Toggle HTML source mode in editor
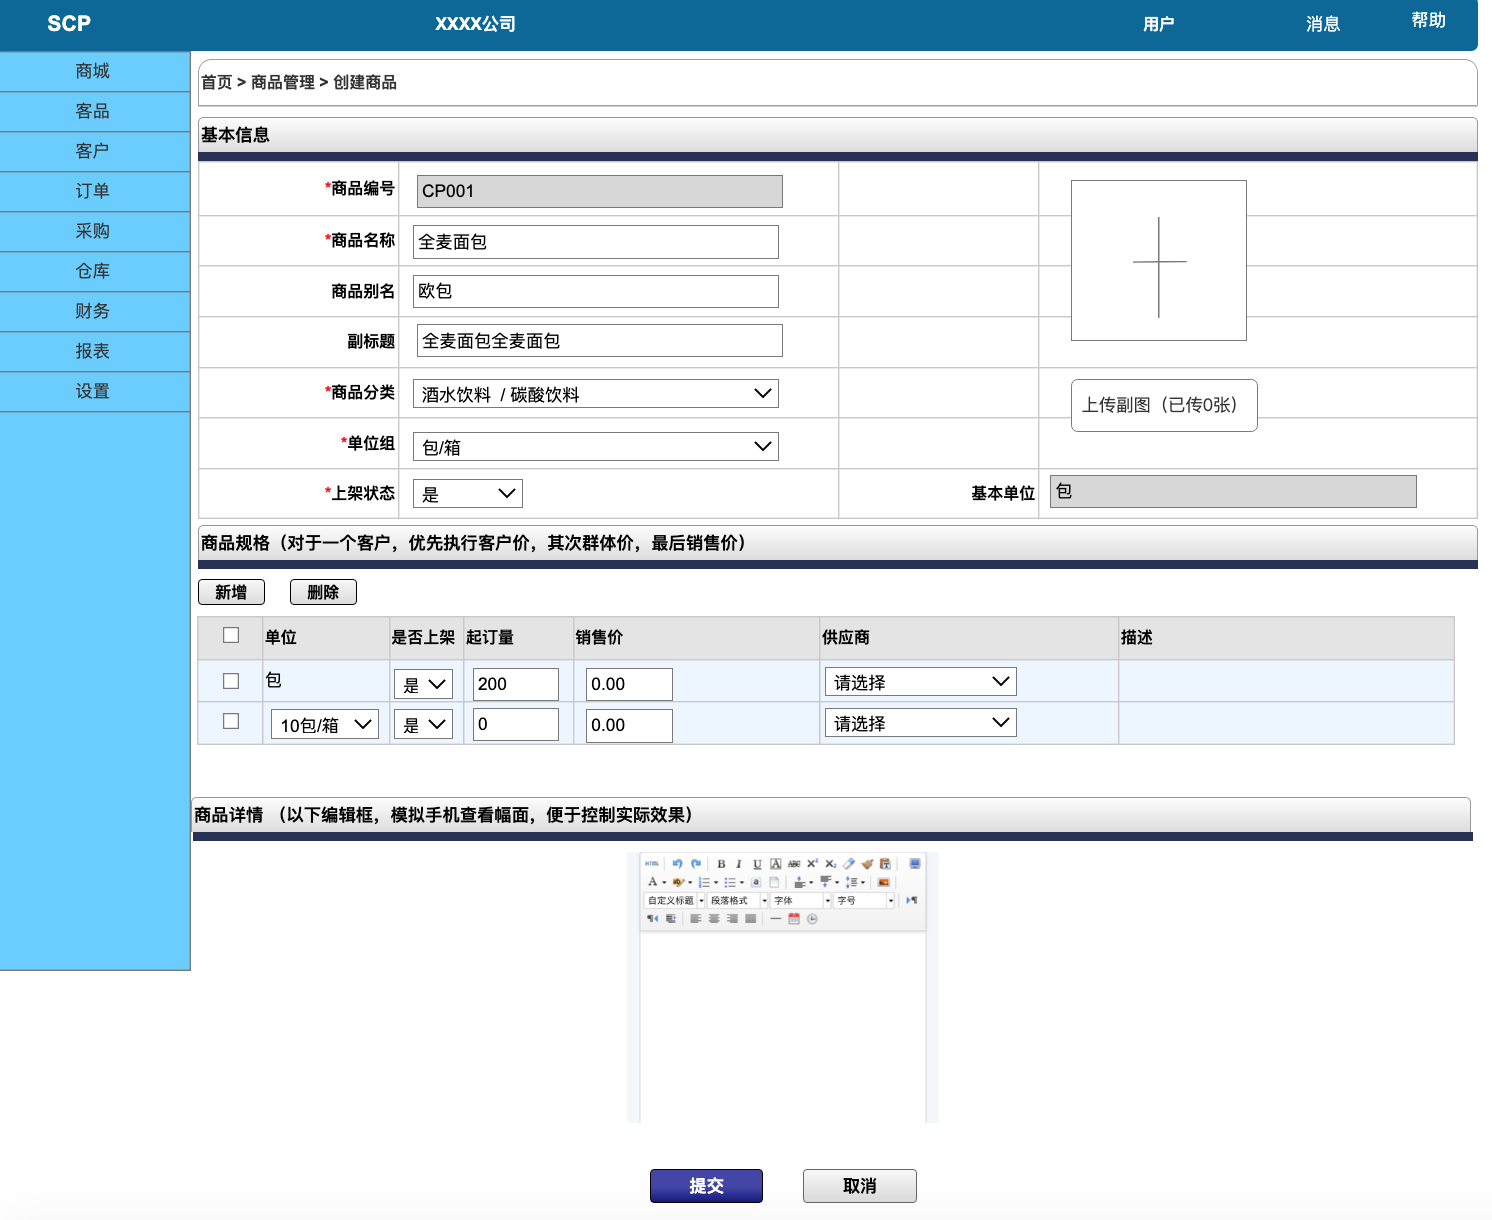Image resolution: width=1492 pixels, height=1220 pixels. point(652,864)
